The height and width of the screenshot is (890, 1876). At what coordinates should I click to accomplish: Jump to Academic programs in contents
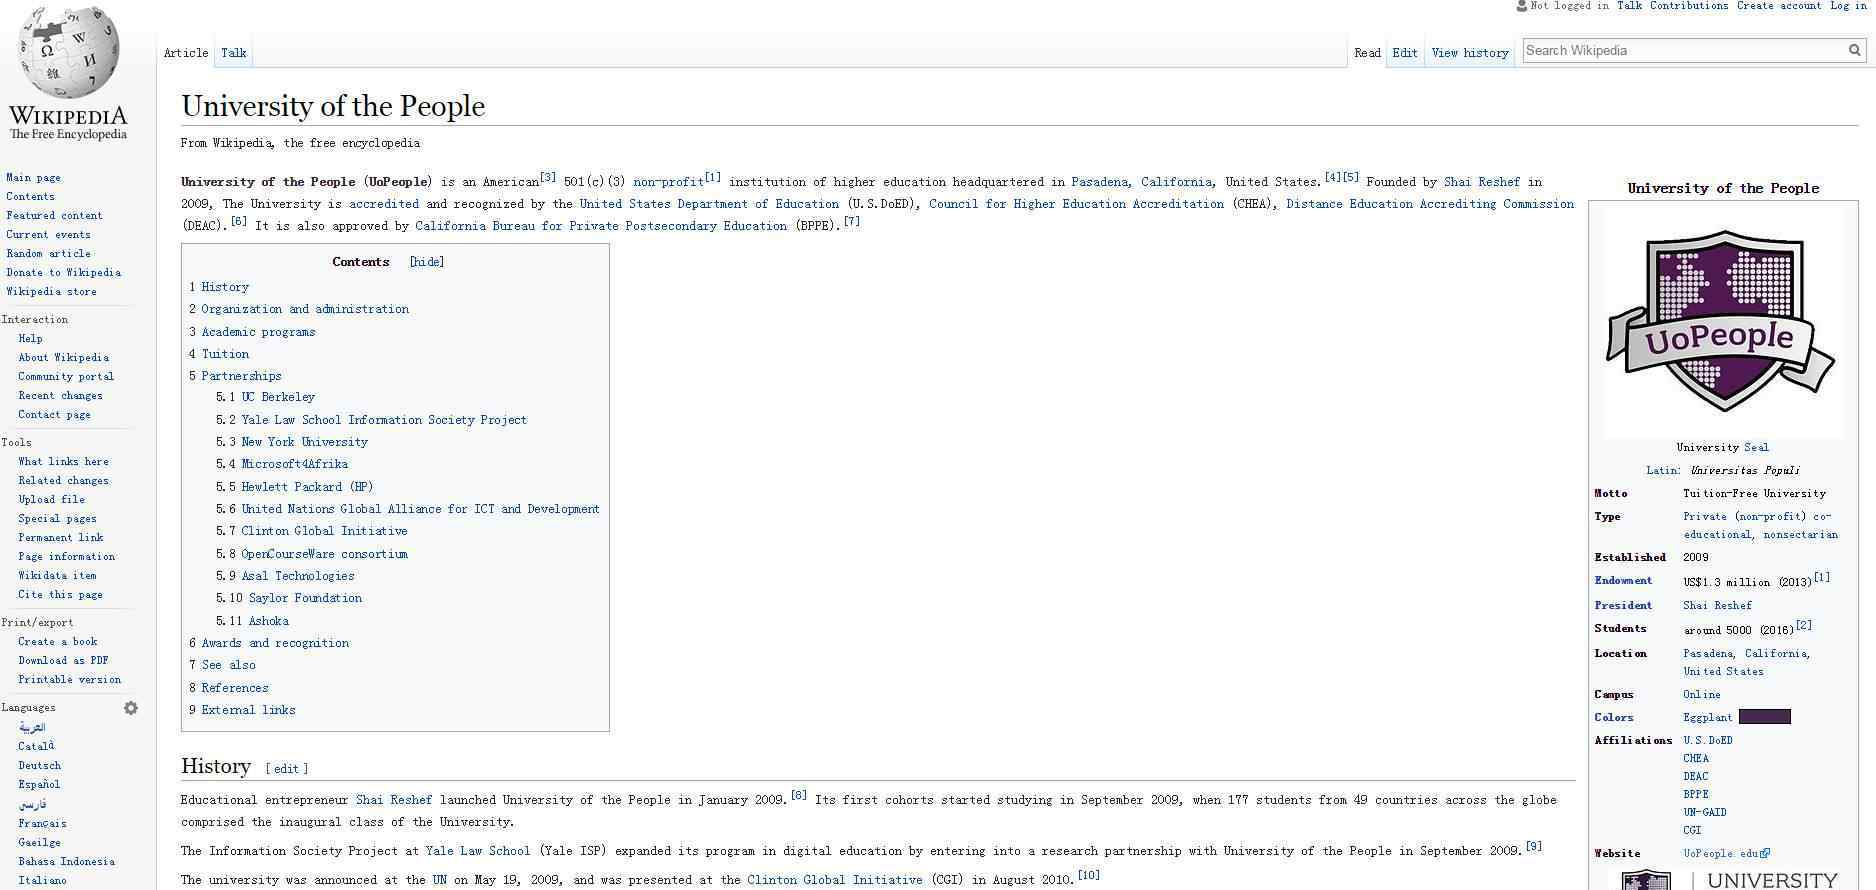click(x=252, y=332)
